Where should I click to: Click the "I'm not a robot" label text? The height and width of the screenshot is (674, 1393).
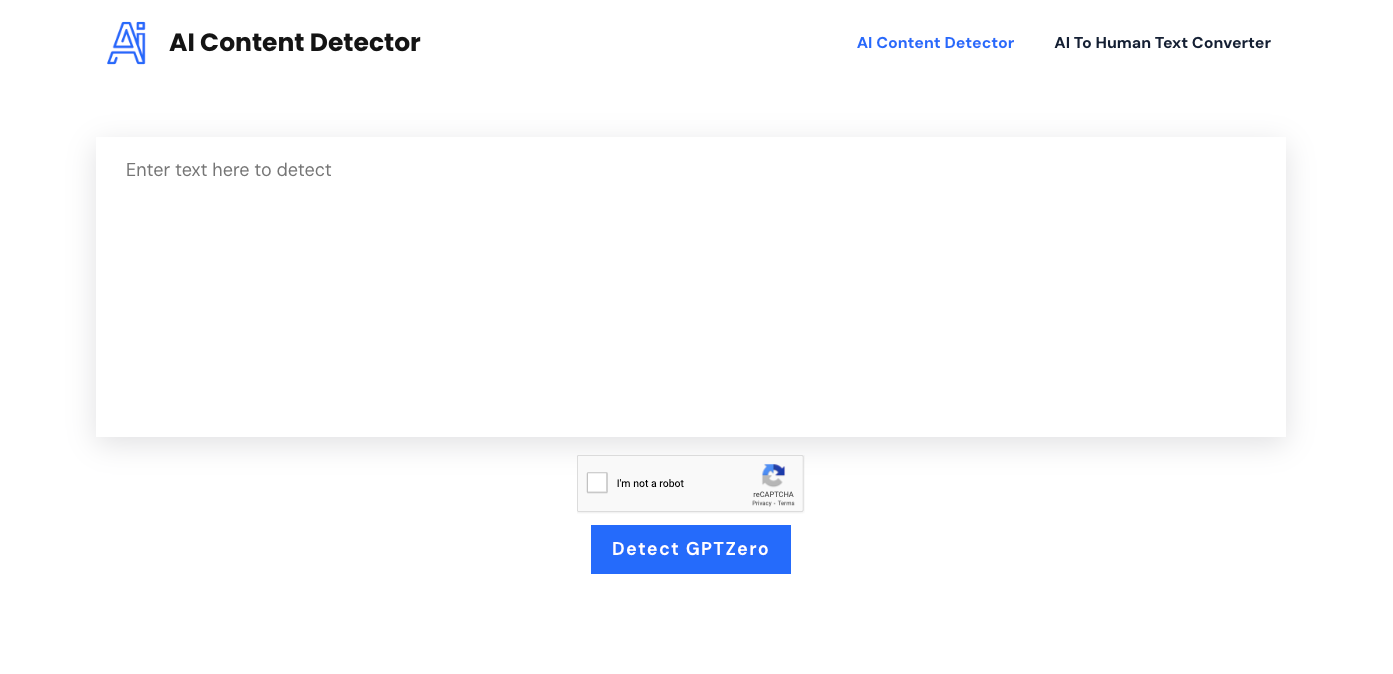pyautogui.click(x=650, y=484)
